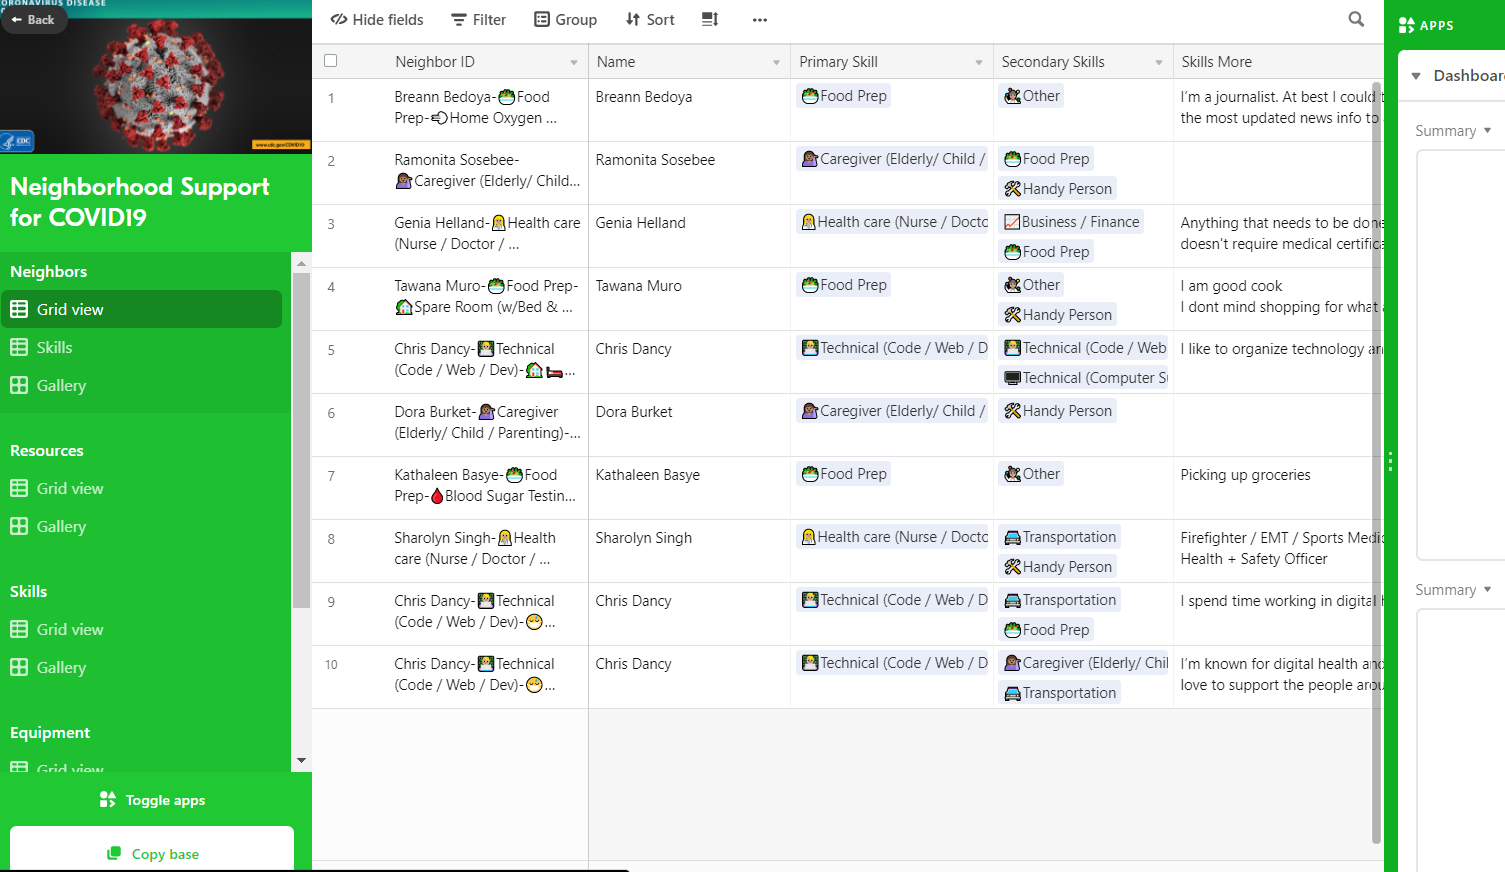Click the Group button
The height and width of the screenshot is (872, 1505).
tap(565, 20)
